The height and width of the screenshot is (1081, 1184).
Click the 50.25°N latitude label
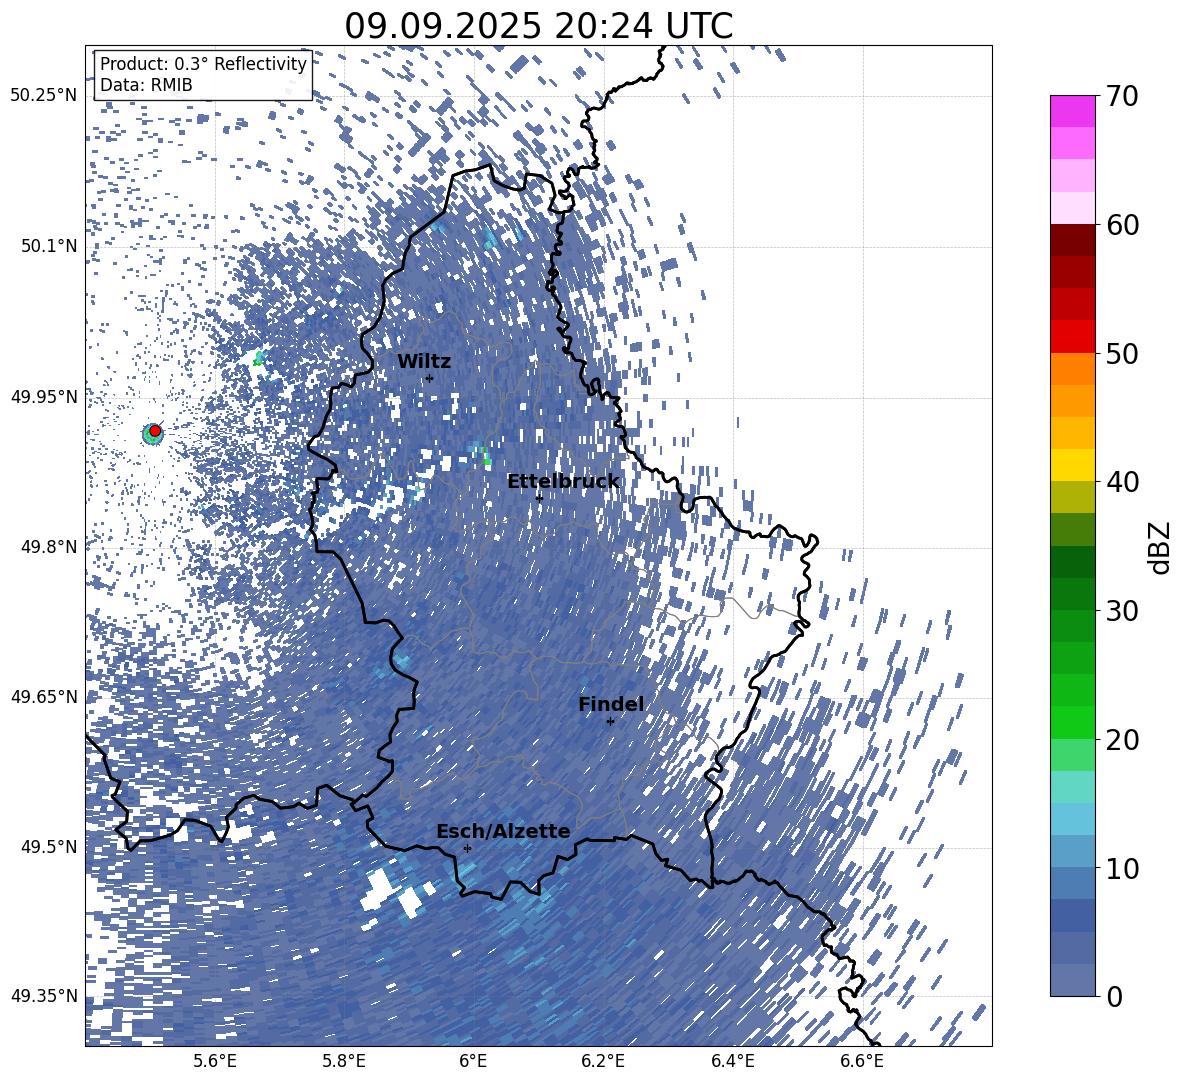point(45,96)
